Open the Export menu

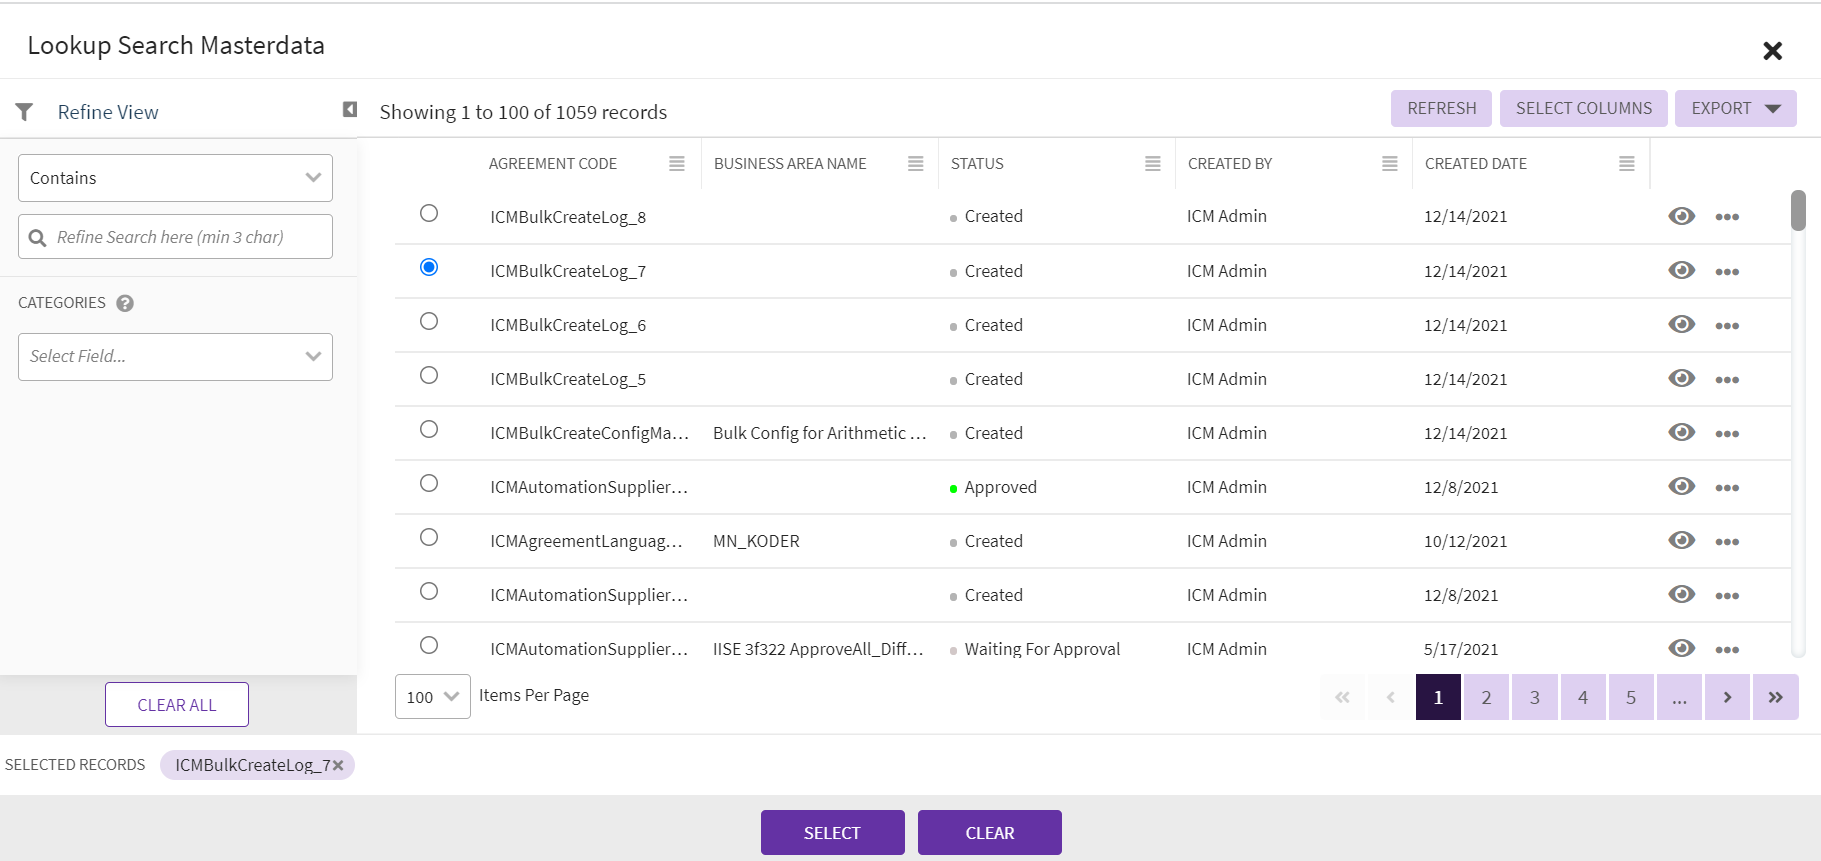(x=1735, y=108)
